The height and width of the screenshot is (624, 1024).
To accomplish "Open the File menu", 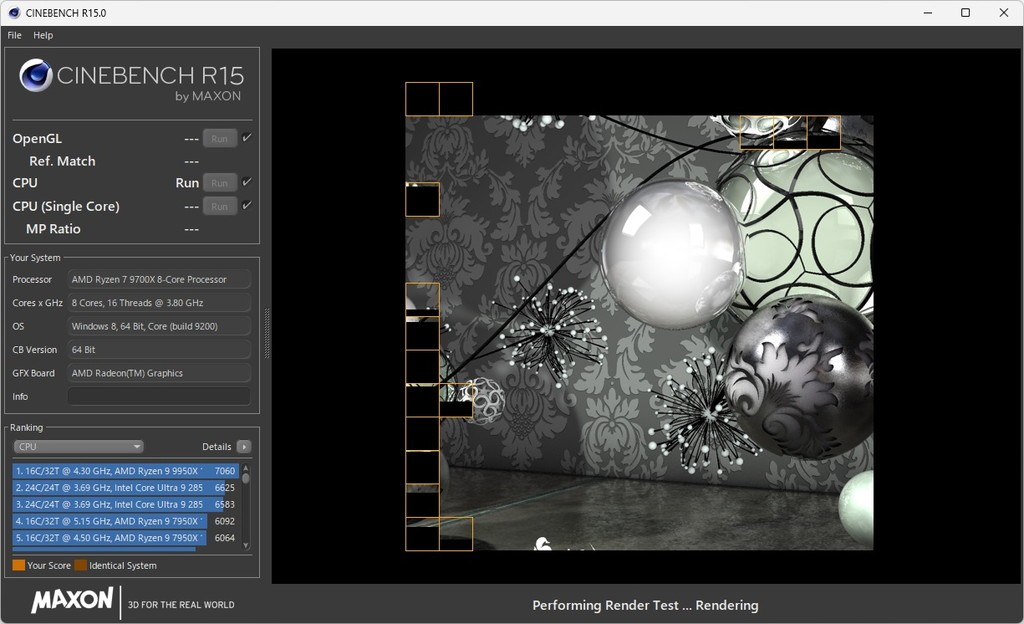I will pyautogui.click(x=14, y=35).
